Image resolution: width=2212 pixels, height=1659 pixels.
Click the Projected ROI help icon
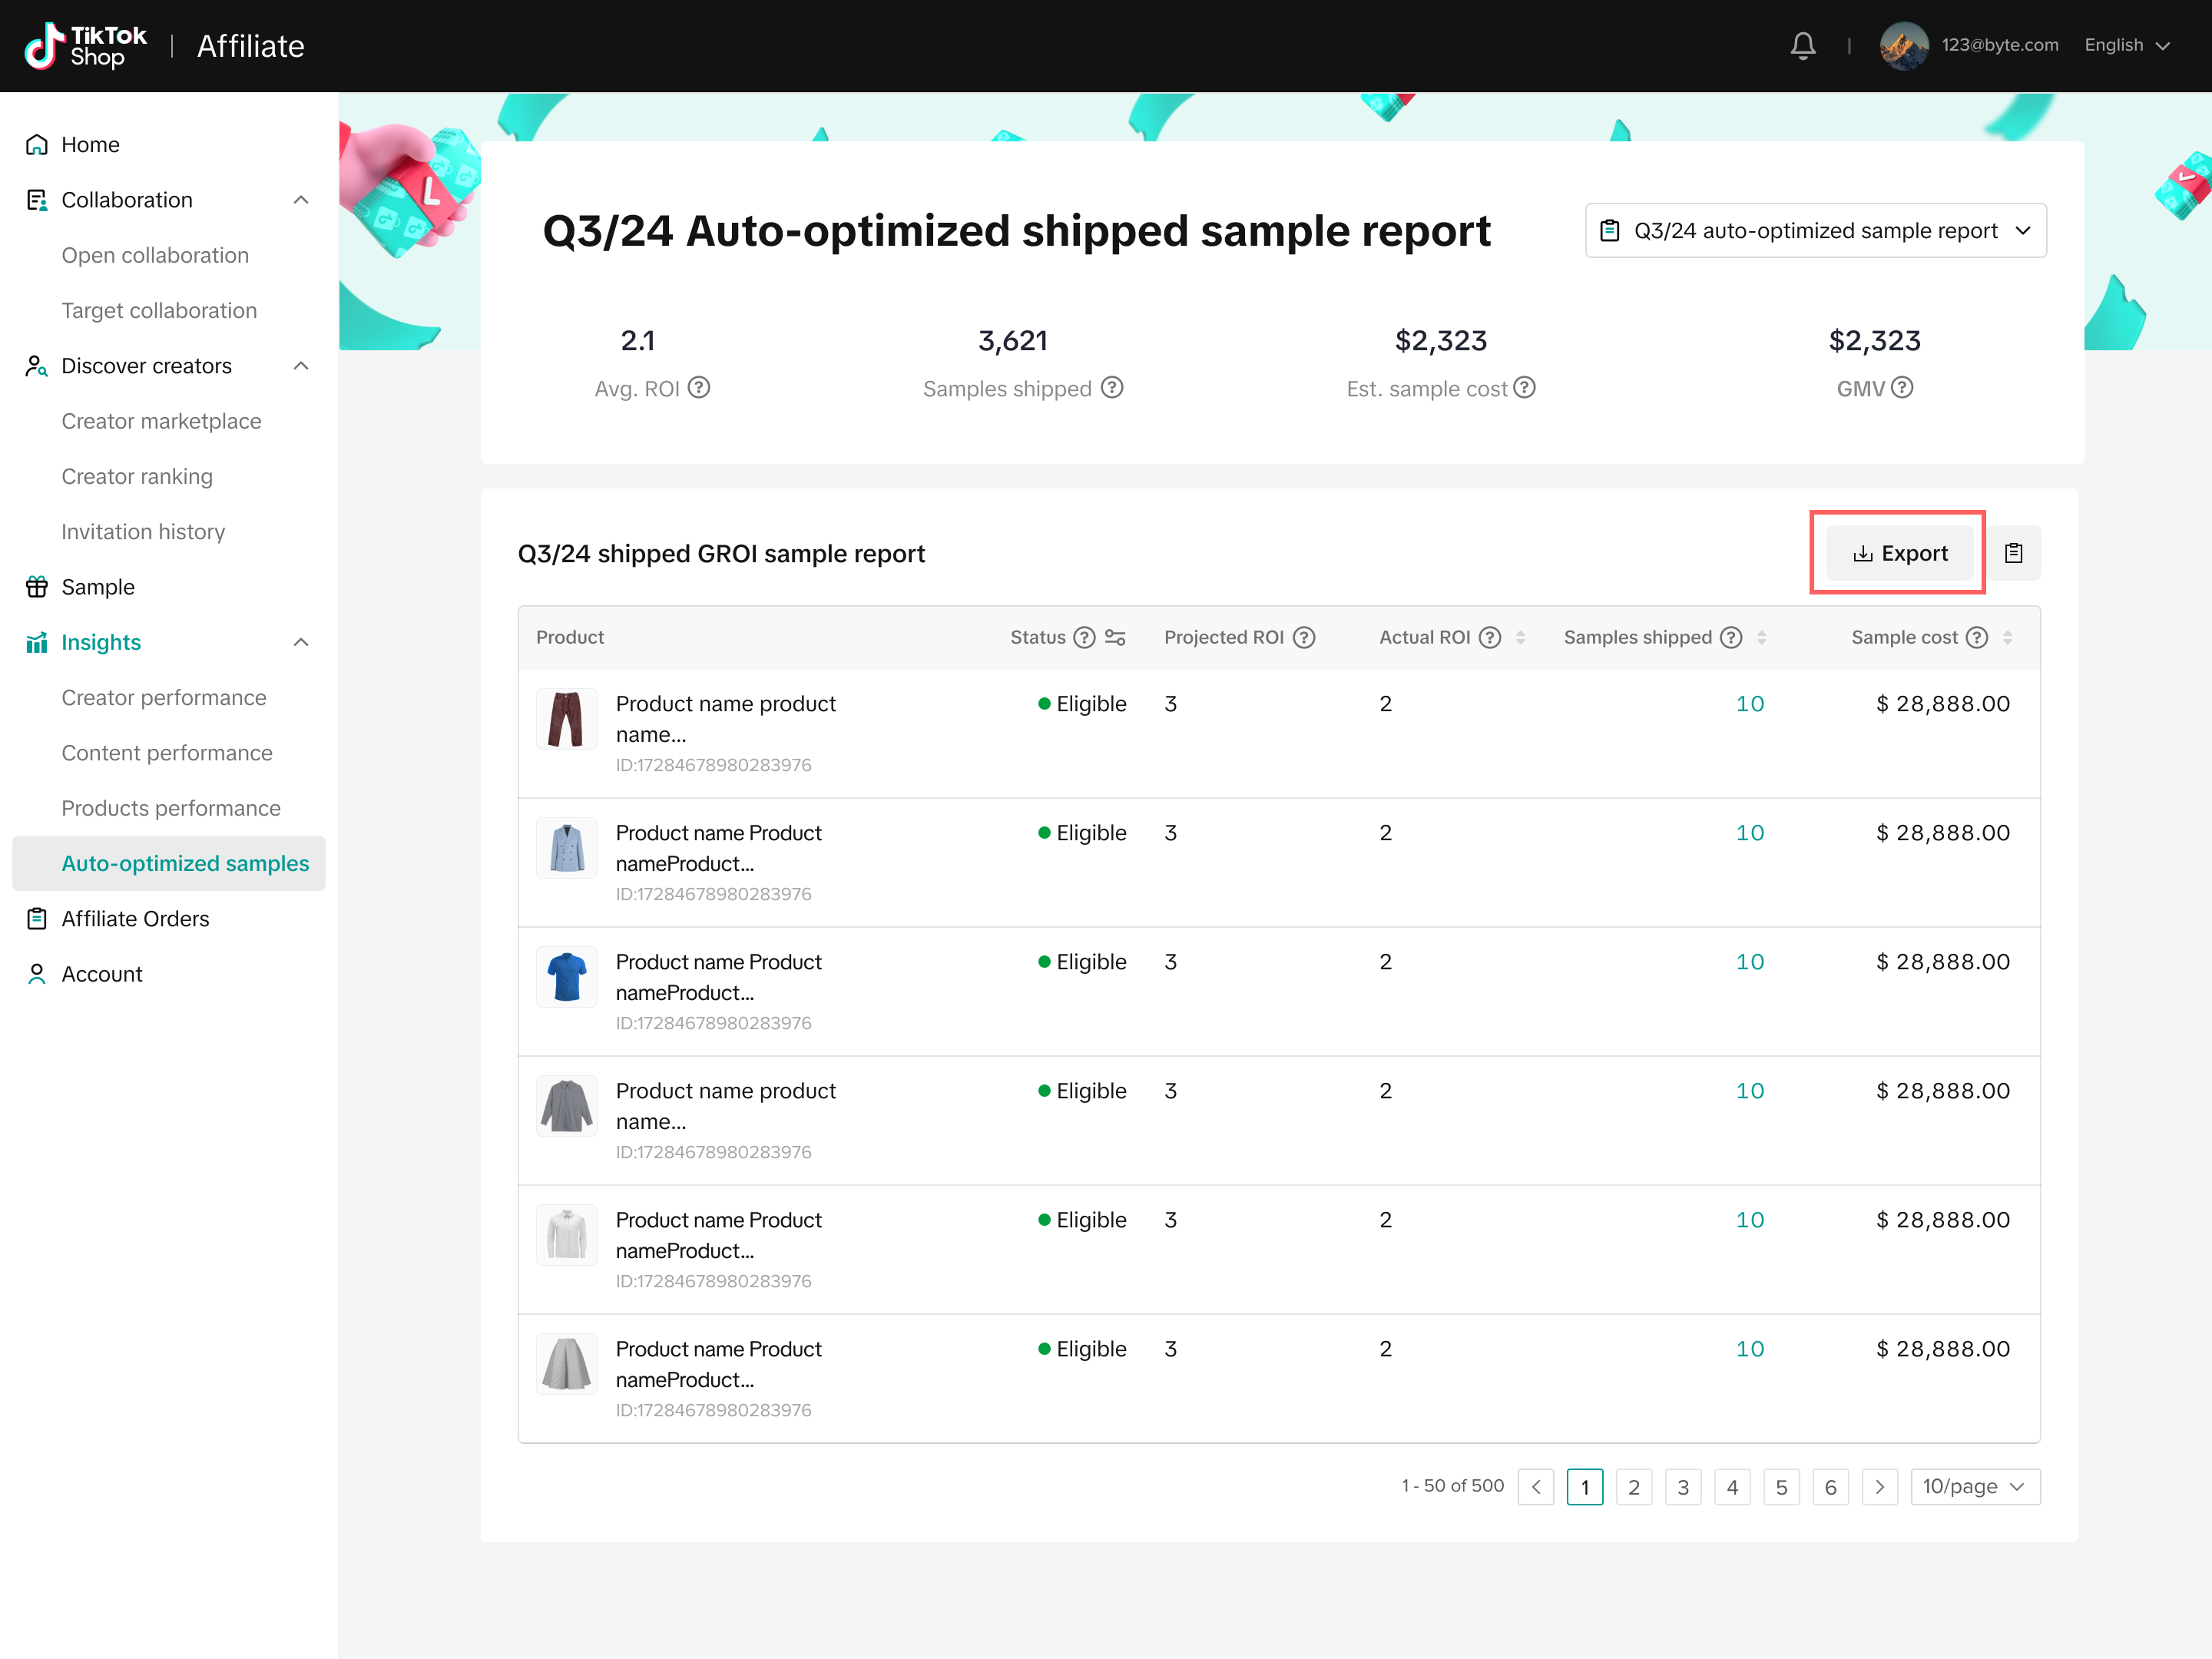click(1304, 638)
